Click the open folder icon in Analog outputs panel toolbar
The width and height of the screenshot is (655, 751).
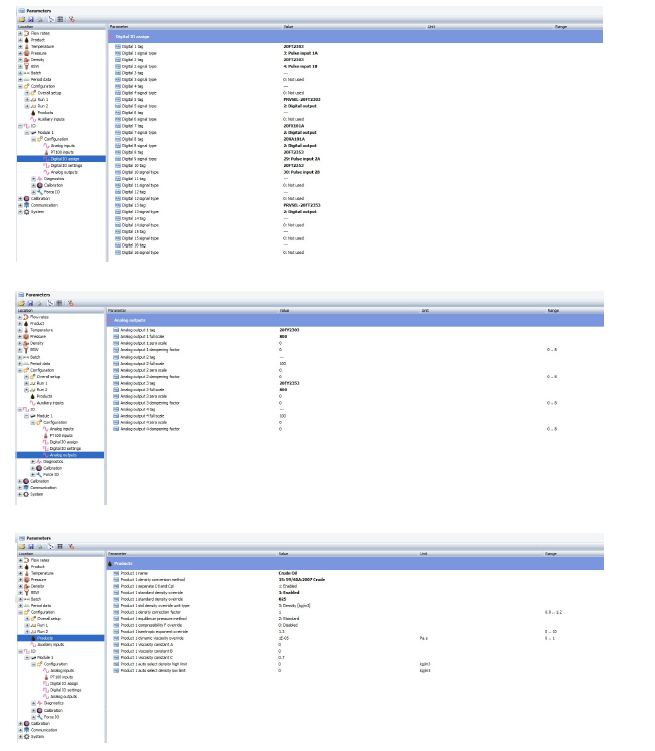click(22, 303)
